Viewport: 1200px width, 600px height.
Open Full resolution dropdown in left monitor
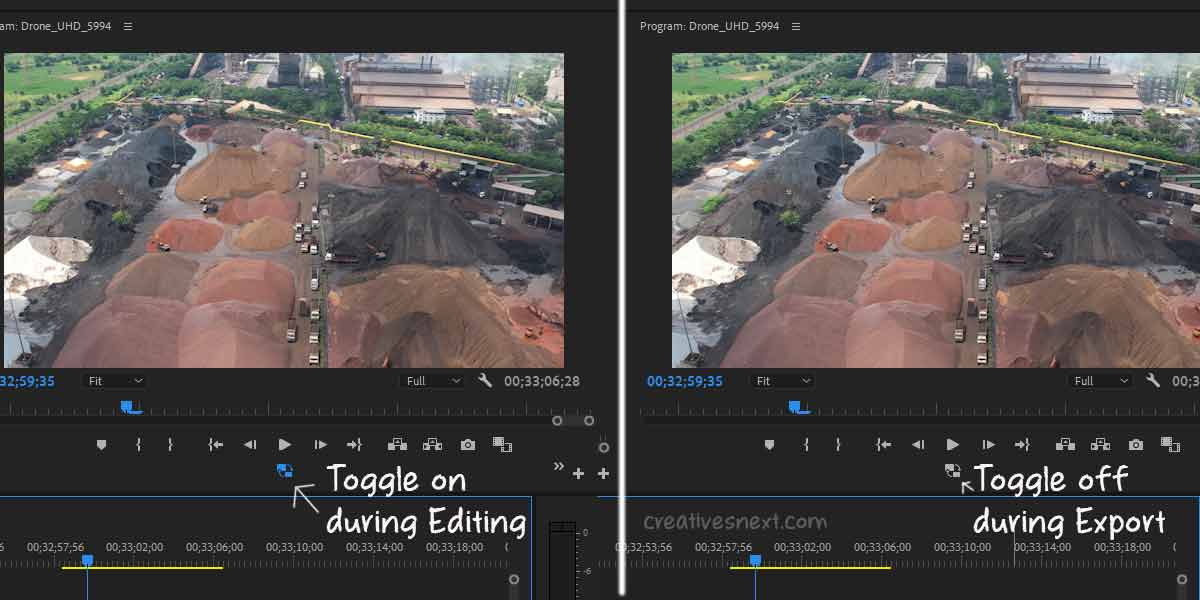(434, 381)
